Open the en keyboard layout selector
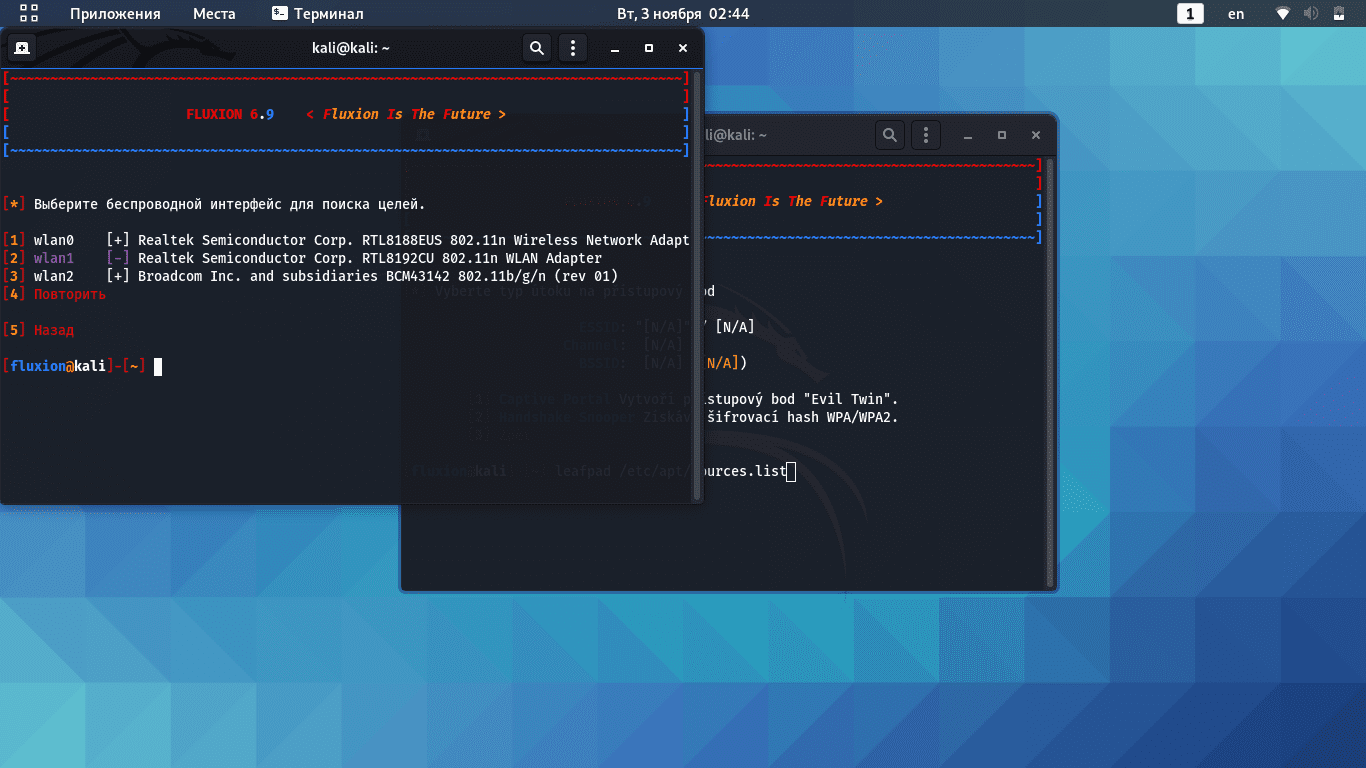 click(1236, 13)
